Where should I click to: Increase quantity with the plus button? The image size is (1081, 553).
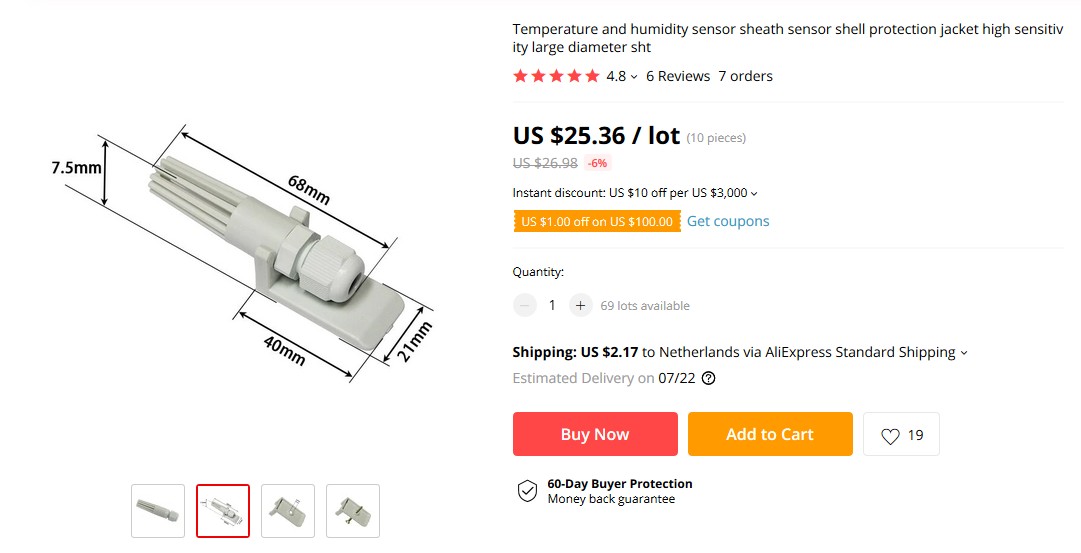coord(580,305)
